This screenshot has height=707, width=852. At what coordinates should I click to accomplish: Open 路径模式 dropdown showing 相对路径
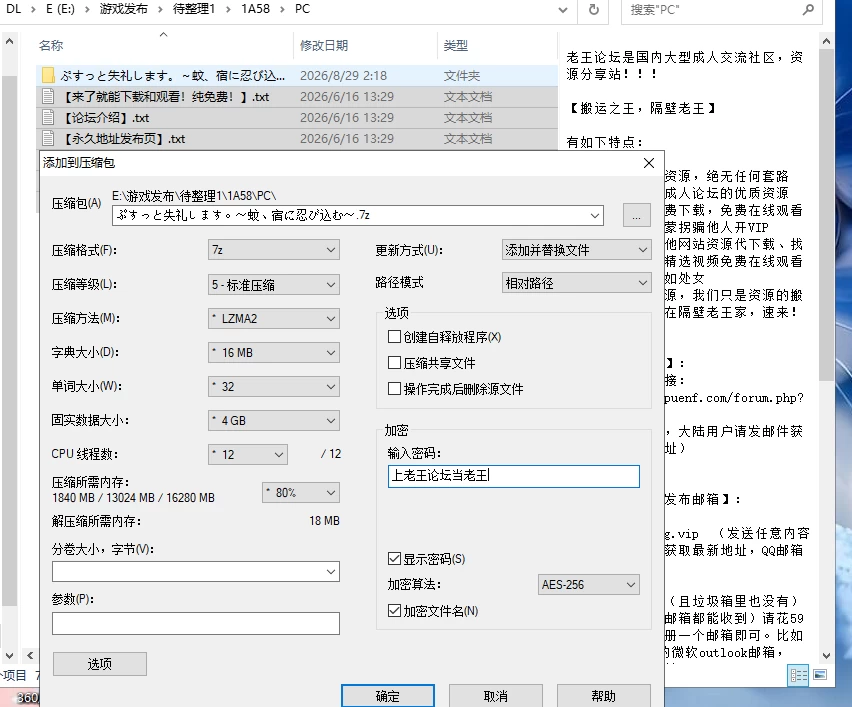pos(577,283)
